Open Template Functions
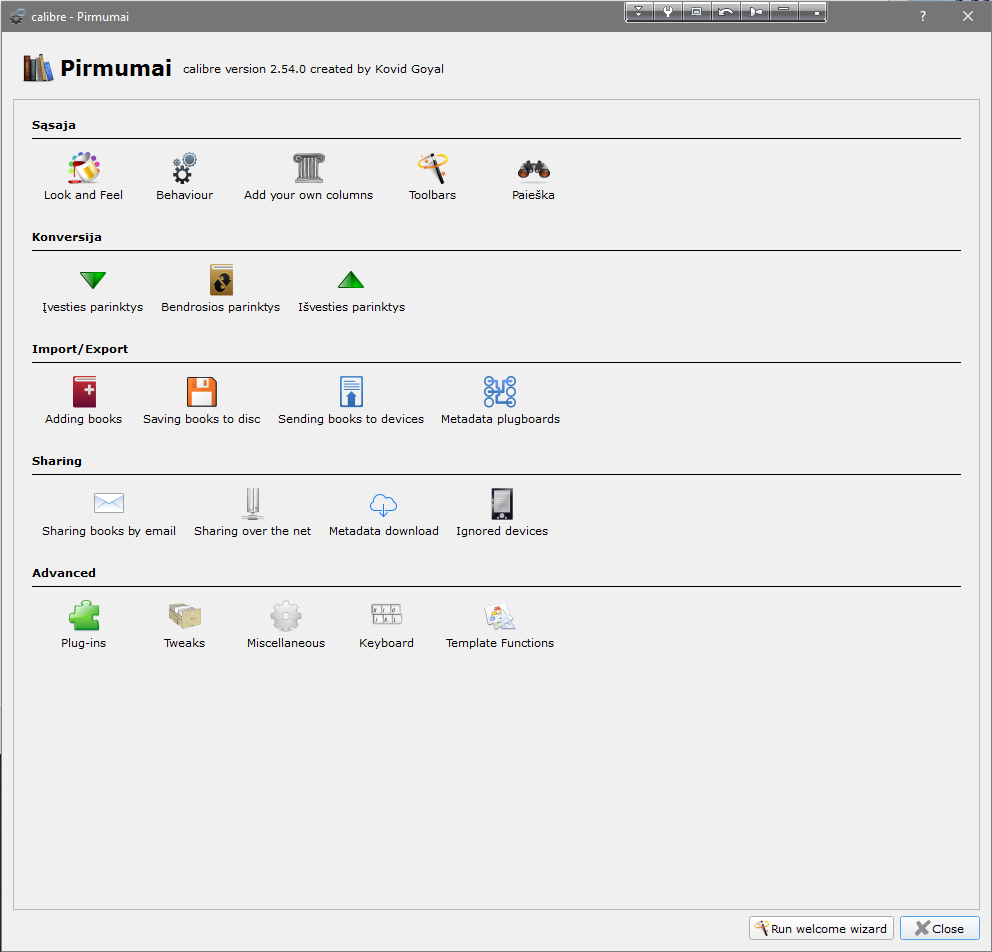Image resolution: width=992 pixels, height=952 pixels. tap(500, 624)
